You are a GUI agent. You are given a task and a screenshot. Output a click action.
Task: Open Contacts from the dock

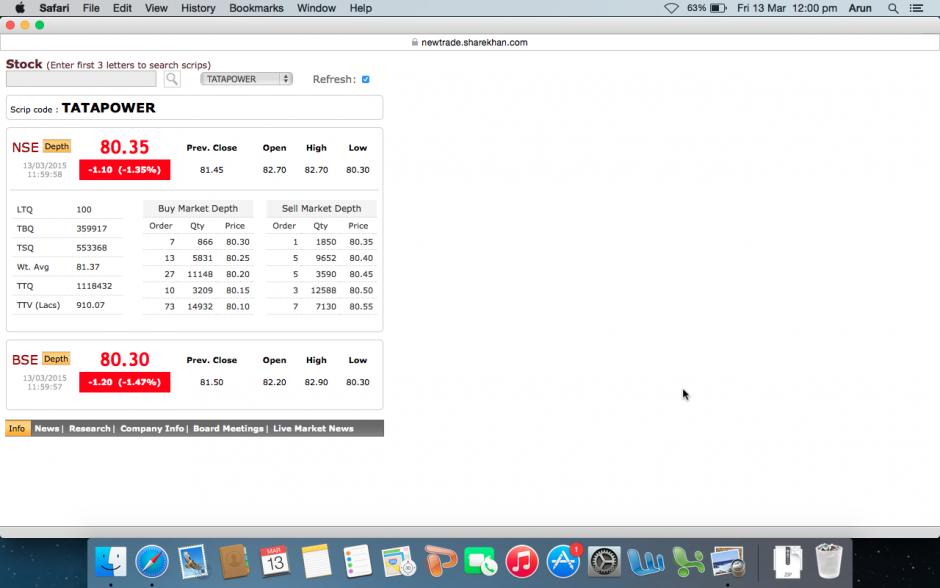234,562
